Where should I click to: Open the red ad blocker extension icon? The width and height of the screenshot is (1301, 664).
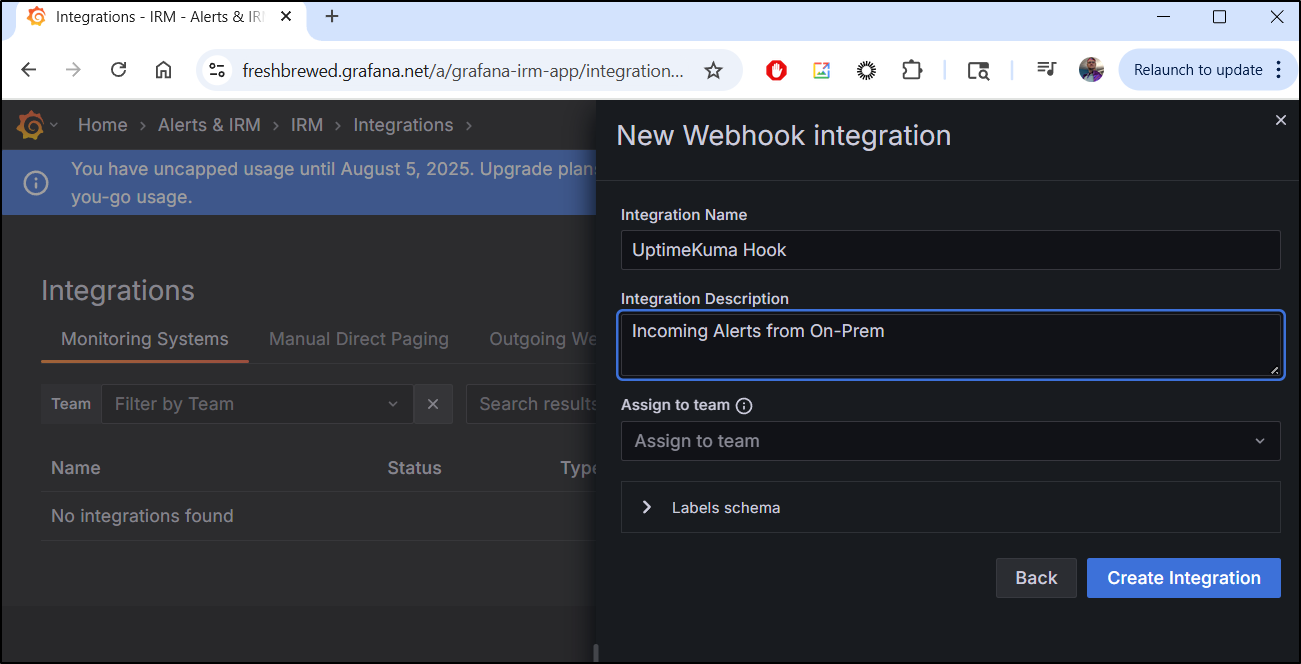click(776, 70)
